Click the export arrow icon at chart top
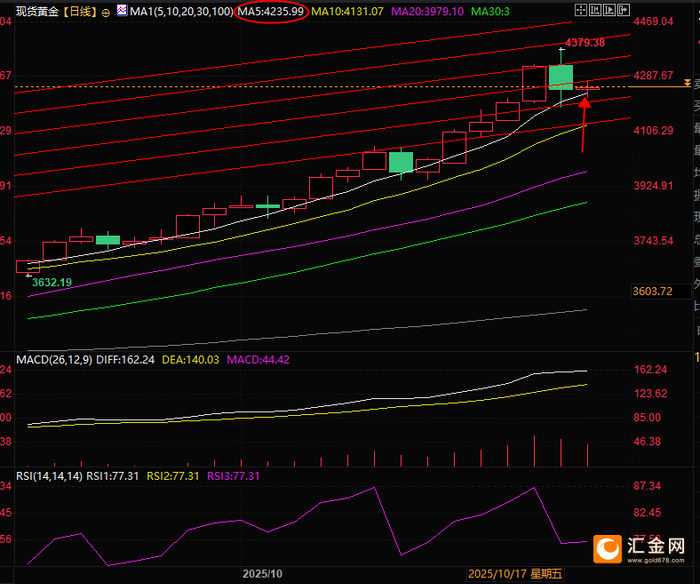Screen dimensions: 700x584 pyautogui.click(x=624, y=10)
